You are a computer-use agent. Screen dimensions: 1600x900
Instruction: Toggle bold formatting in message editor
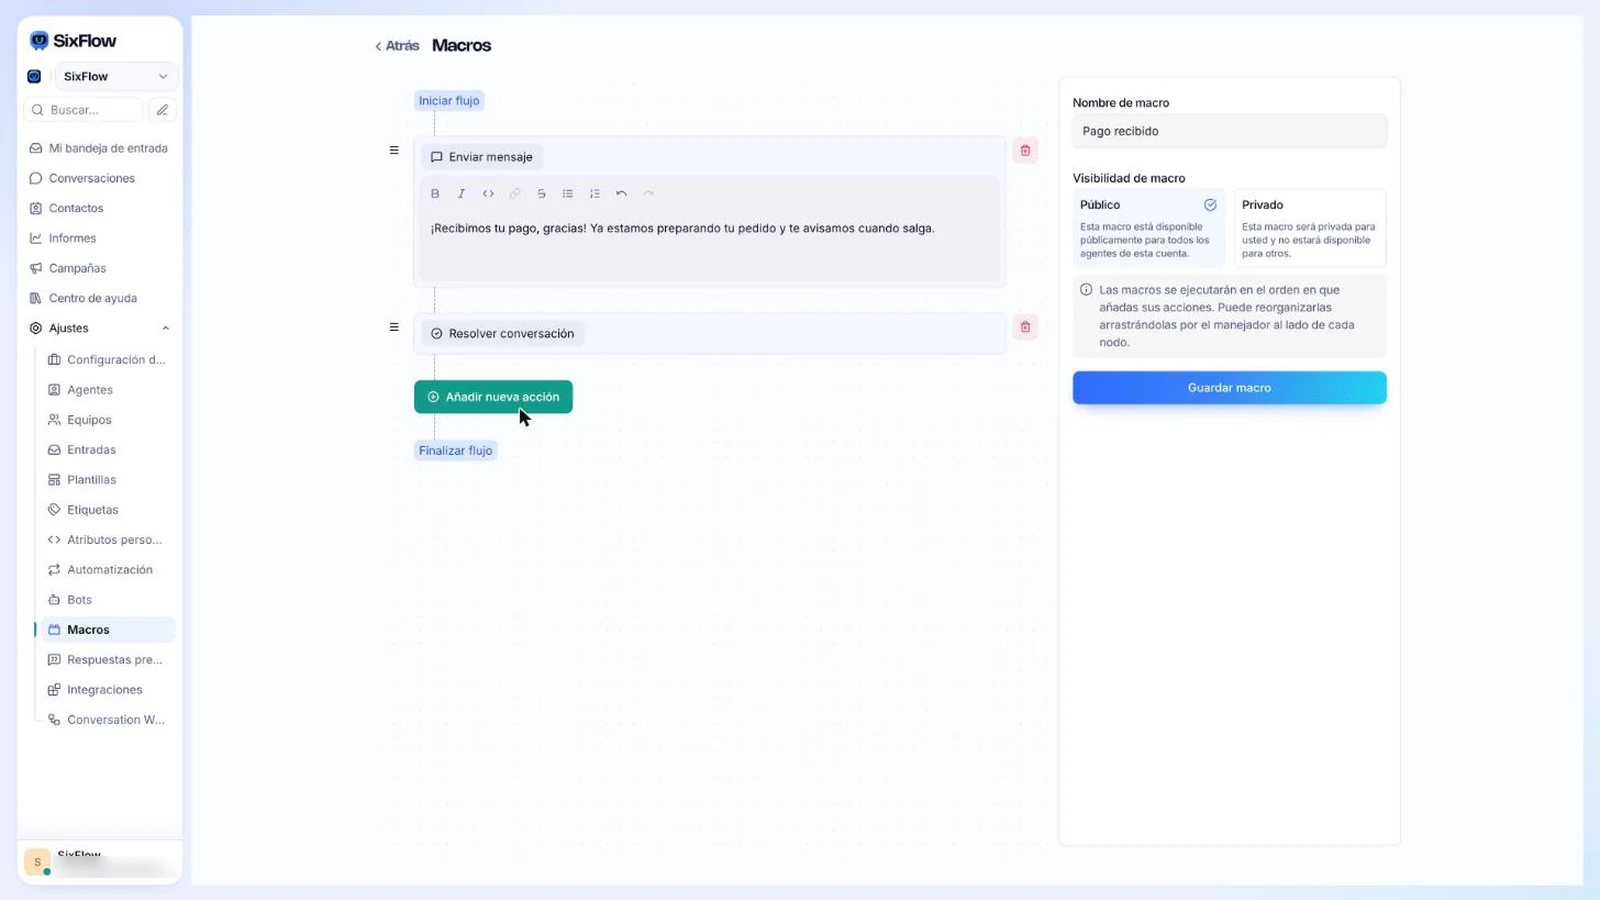point(435,194)
